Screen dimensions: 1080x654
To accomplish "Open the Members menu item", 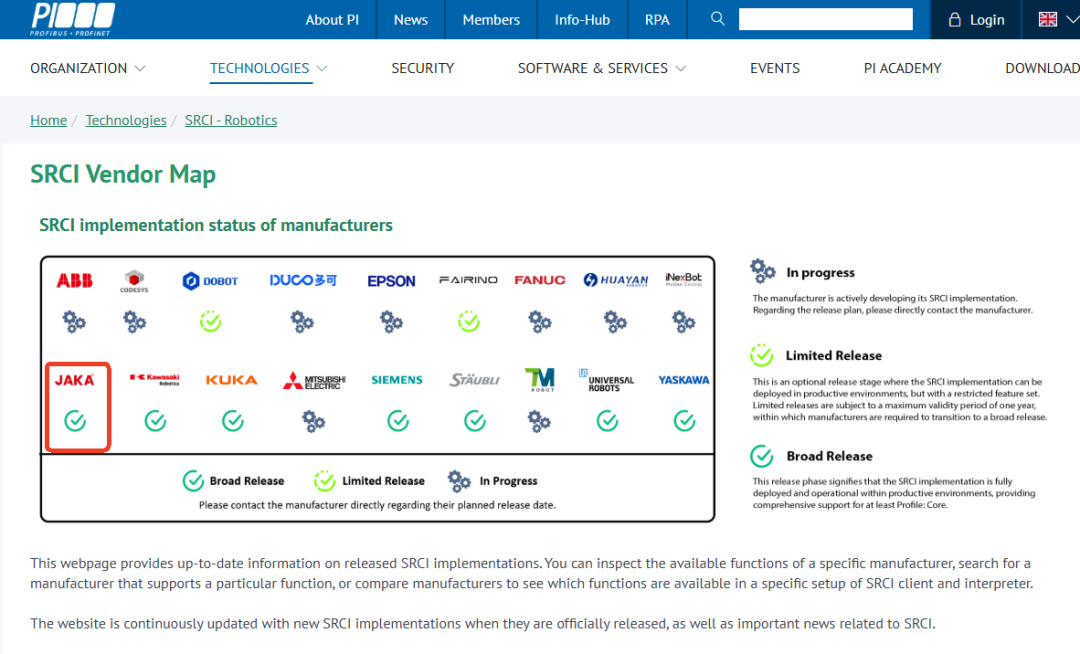I will 491,20.
